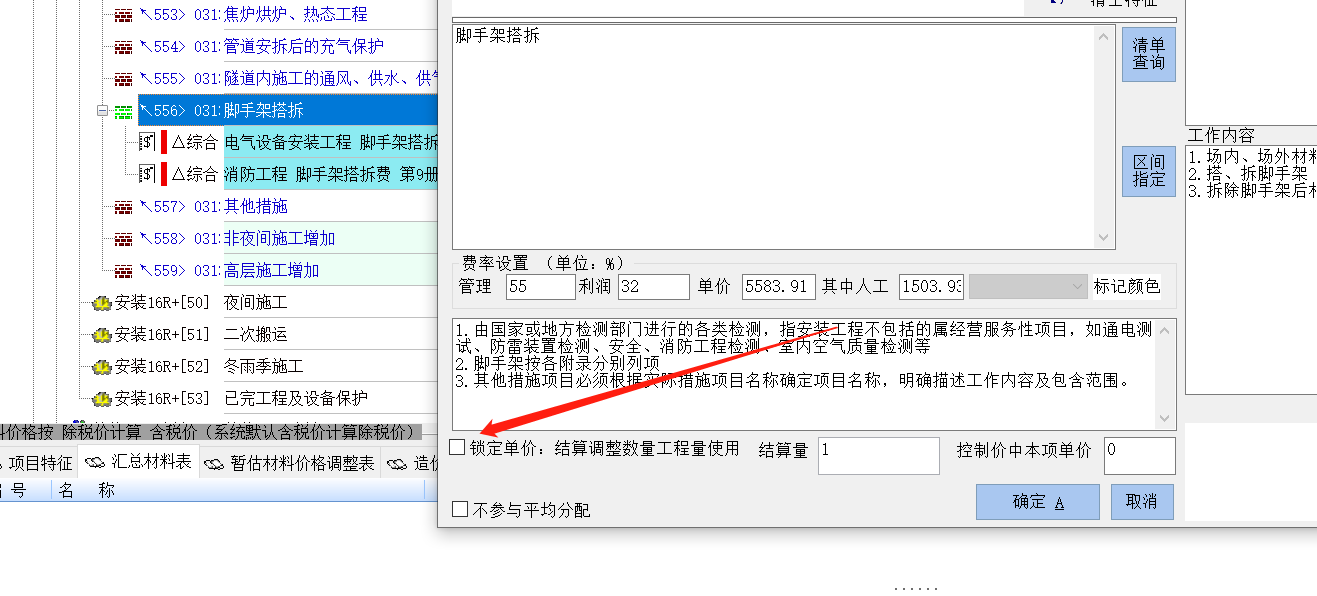The width and height of the screenshot is (1317, 596).
Task: Click the green tree icon beside 脚手架搭拆
Action: [x=123, y=110]
